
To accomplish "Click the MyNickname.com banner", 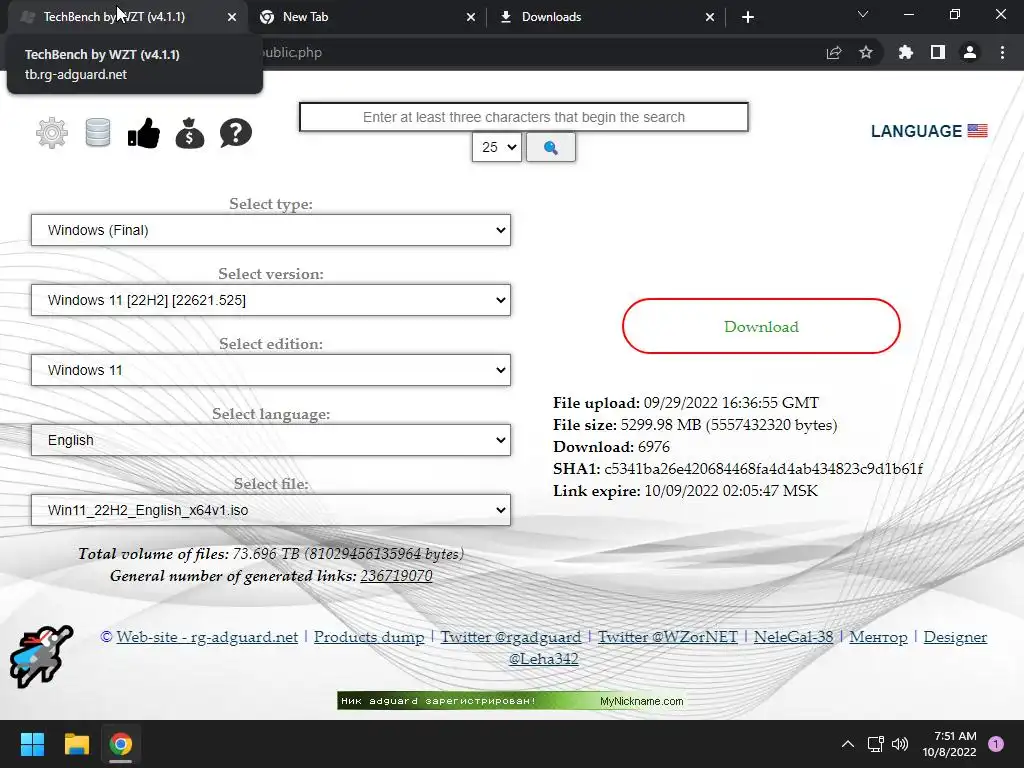I will 513,701.
